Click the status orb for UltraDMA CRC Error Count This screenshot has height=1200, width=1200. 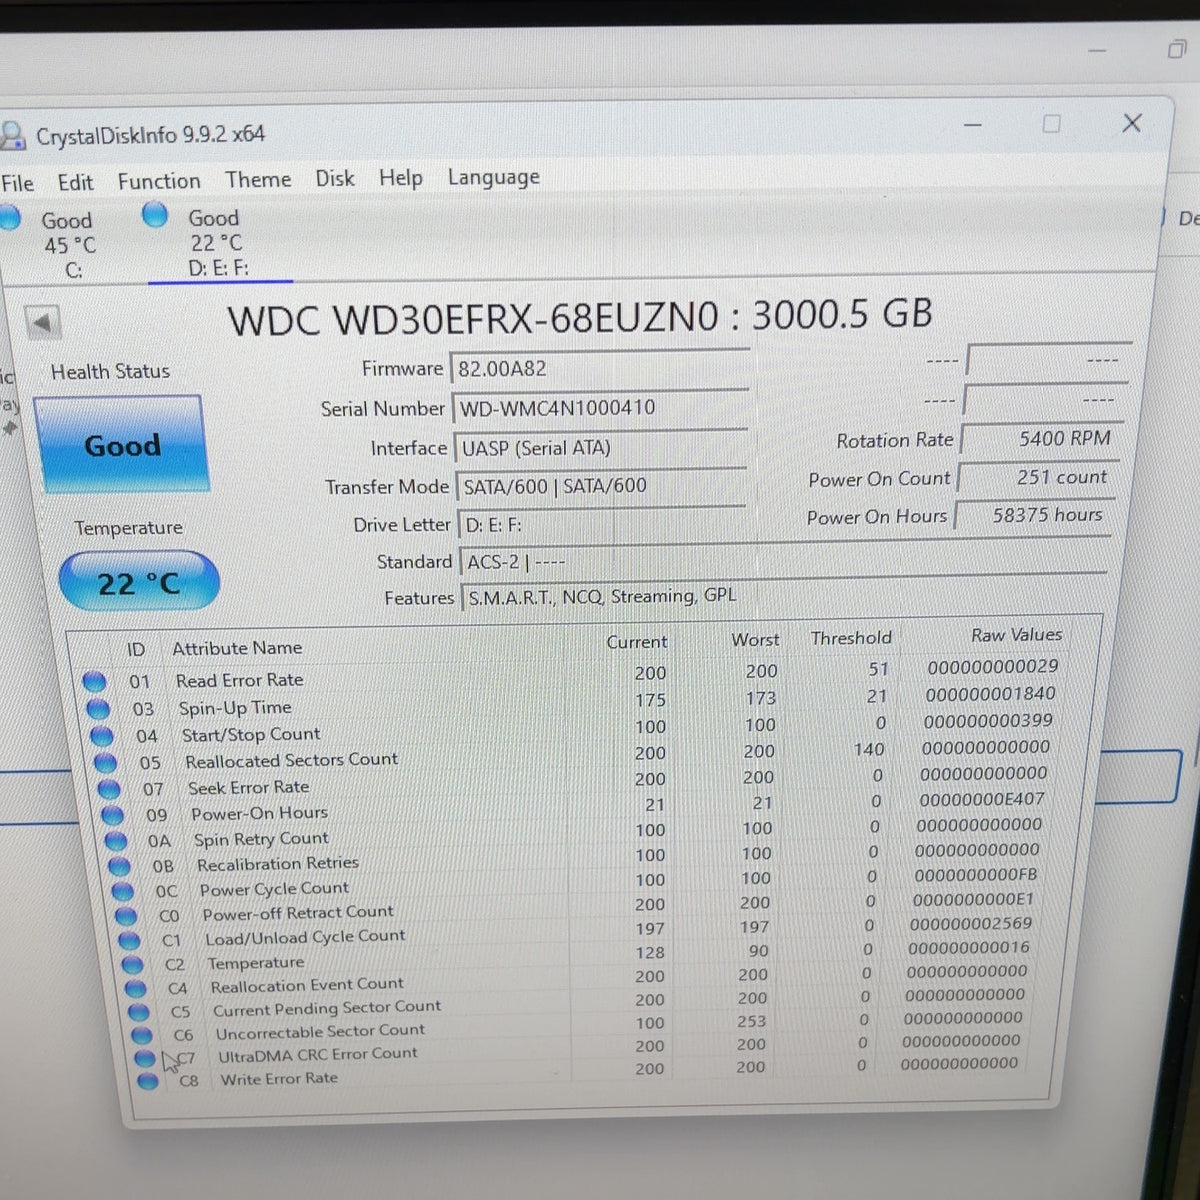(145, 1058)
